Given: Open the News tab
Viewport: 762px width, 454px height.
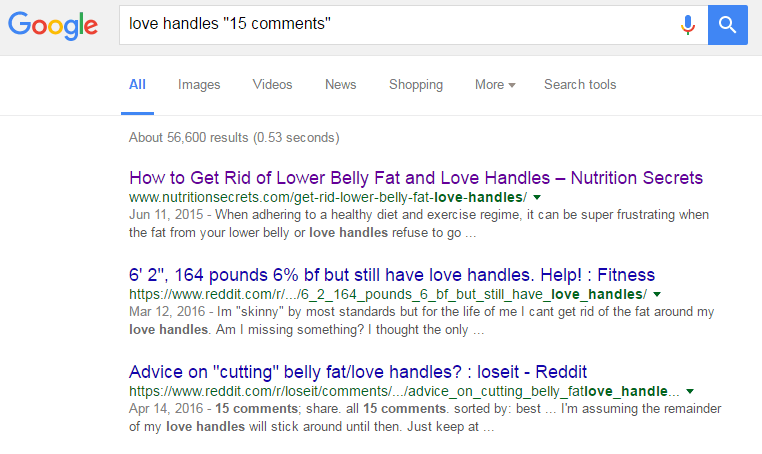Looking at the screenshot, I should pos(340,85).
